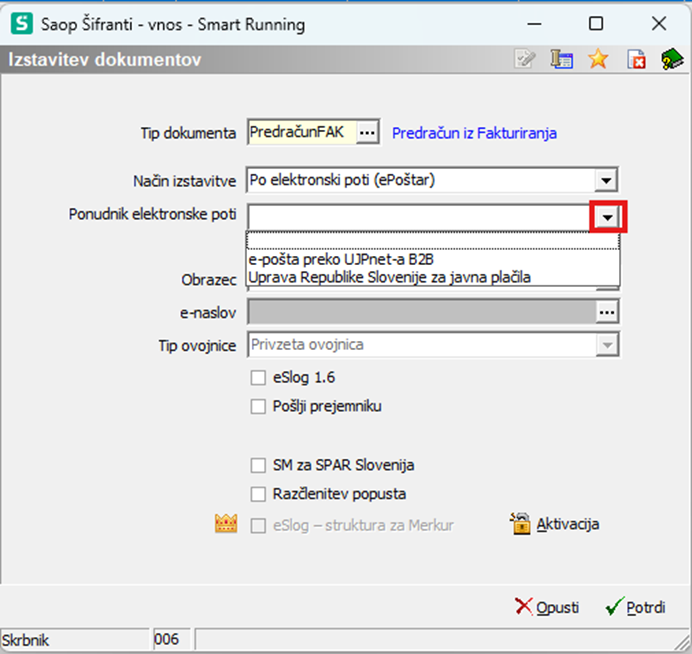Click the e-naslov input field
The image size is (692, 654).
421,312
